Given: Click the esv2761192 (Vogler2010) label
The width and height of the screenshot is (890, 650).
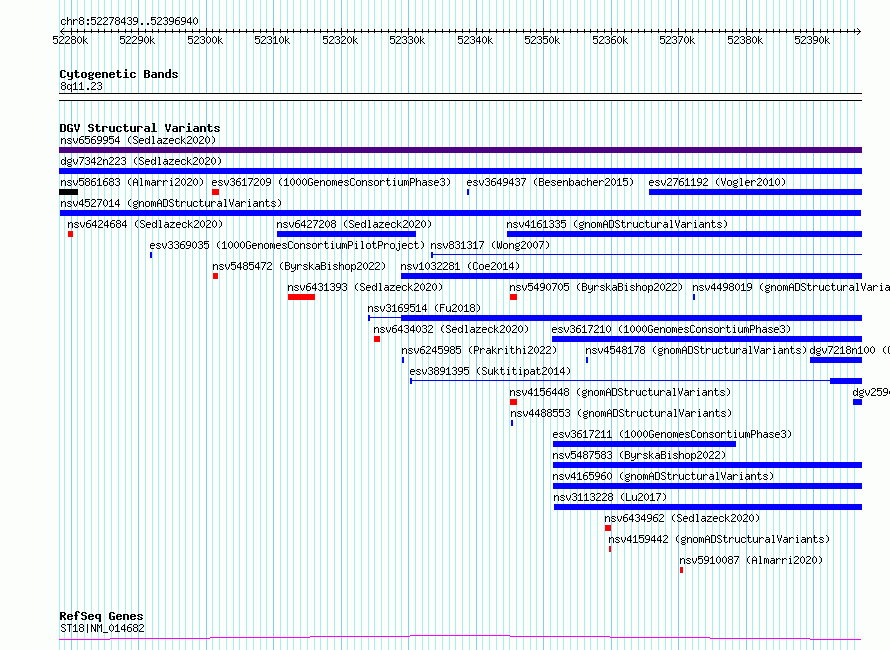Looking at the screenshot, I should pos(717,182).
